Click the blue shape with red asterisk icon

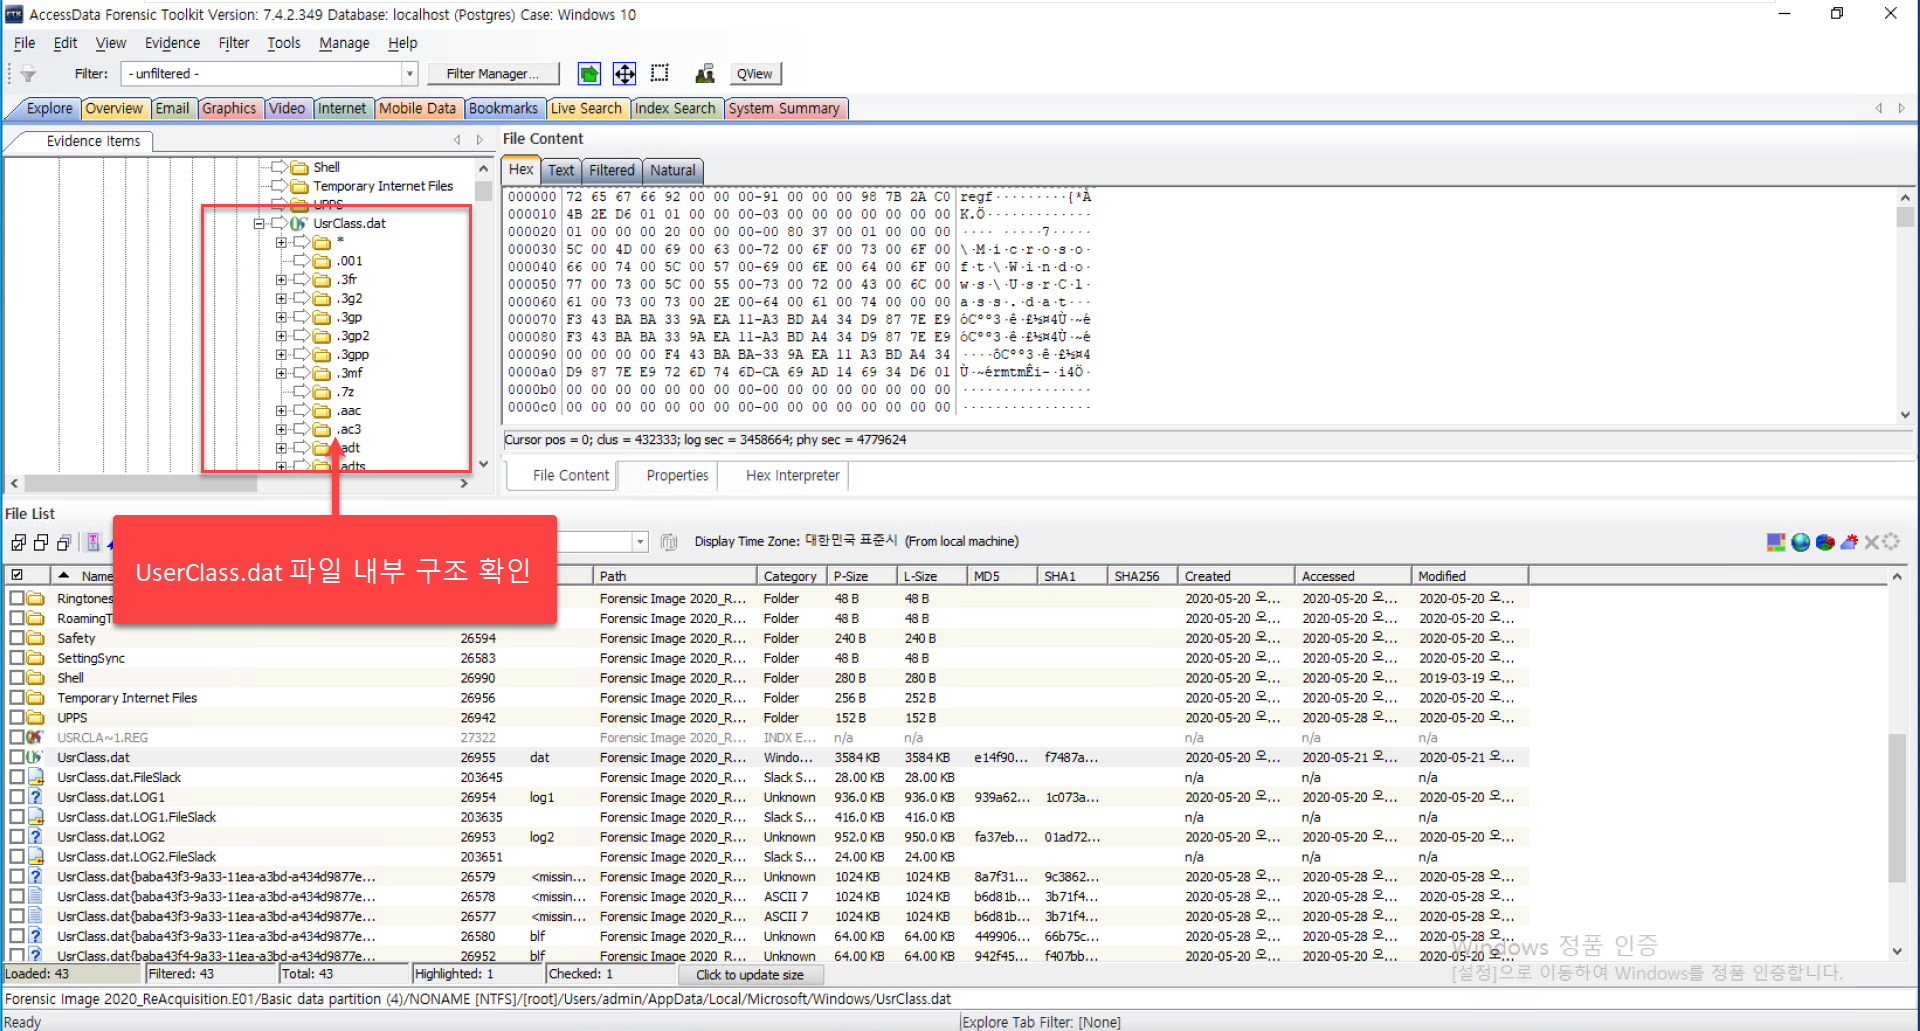[x=1849, y=542]
